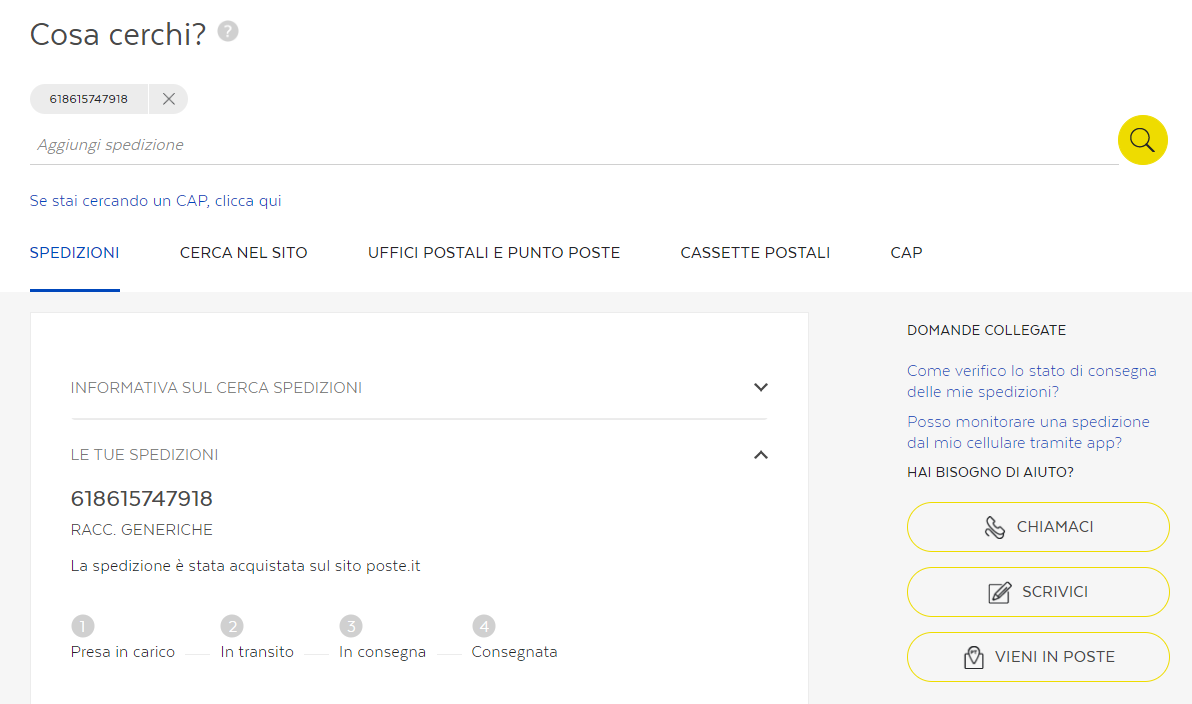This screenshot has height=704, width=1192.
Task: Switch to CASSETTE POSTALI tab
Action: tap(755, 253)
